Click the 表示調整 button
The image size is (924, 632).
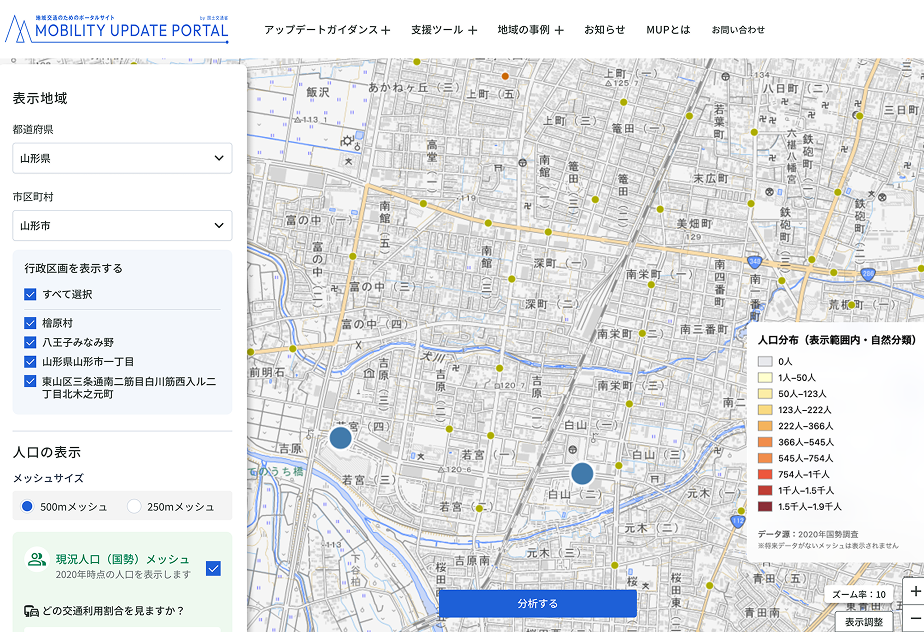[x=864, y=622]
